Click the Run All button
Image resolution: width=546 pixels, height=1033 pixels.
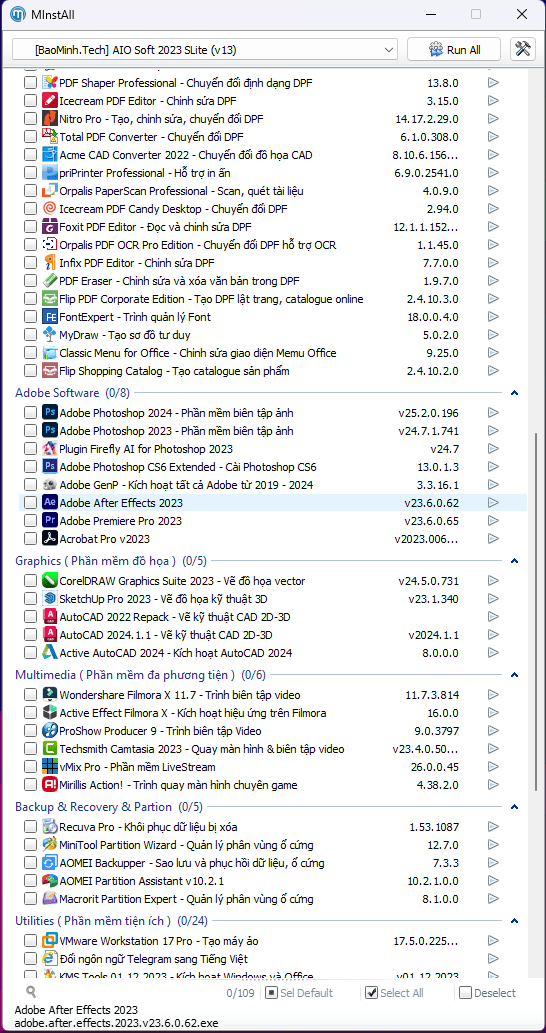click(454, 49)
